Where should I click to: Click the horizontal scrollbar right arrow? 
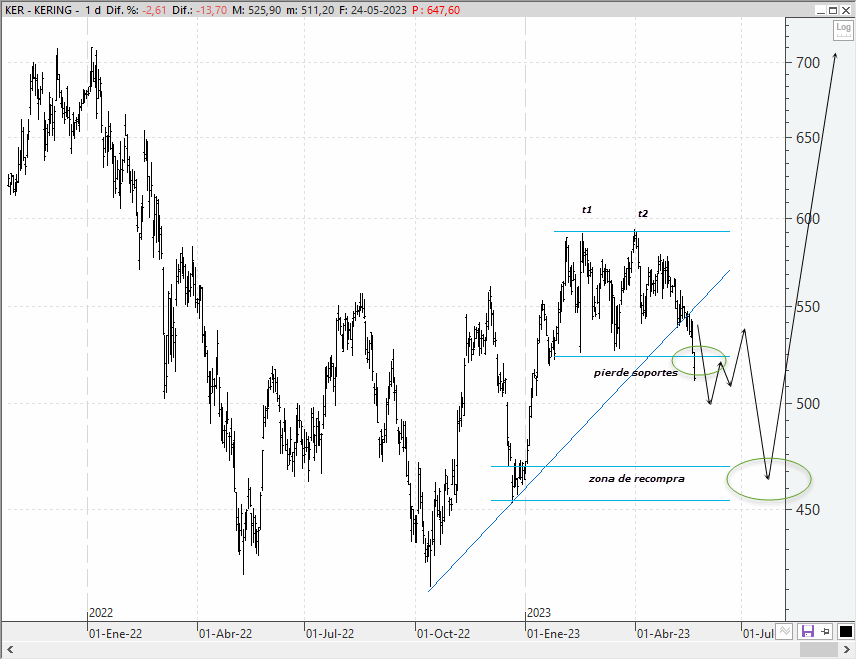848,650
